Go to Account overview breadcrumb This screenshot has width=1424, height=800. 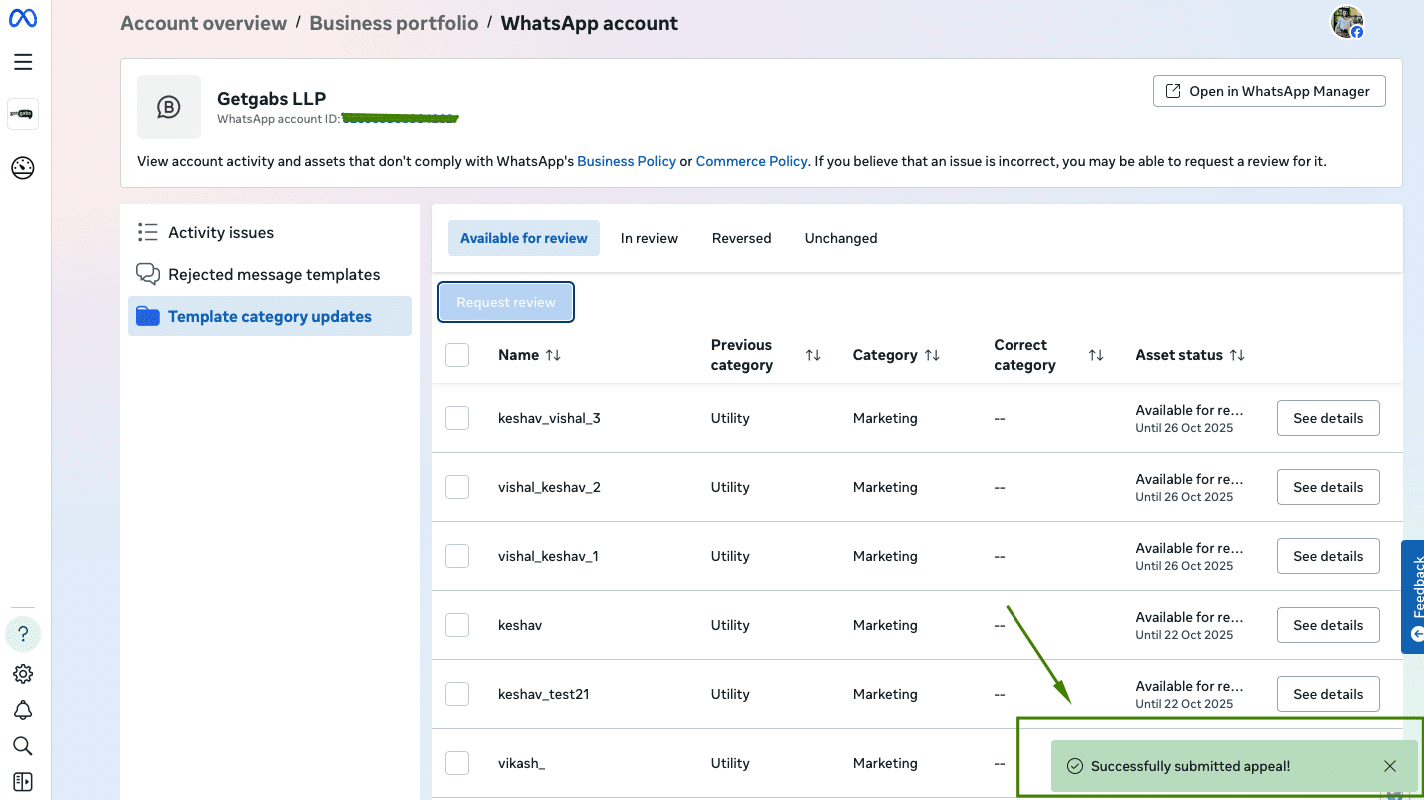(204, 23)
